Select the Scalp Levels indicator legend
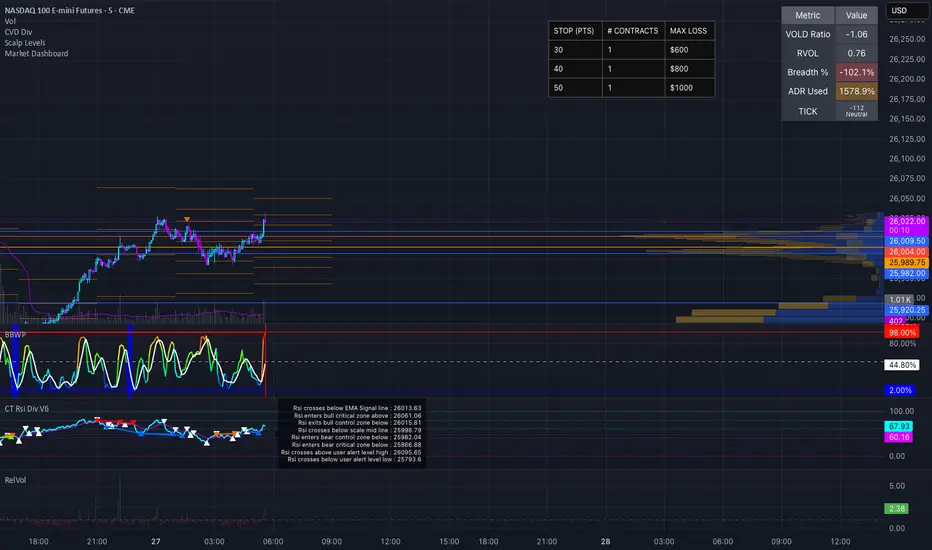The image size is (932, 550). tap(26, 42)
